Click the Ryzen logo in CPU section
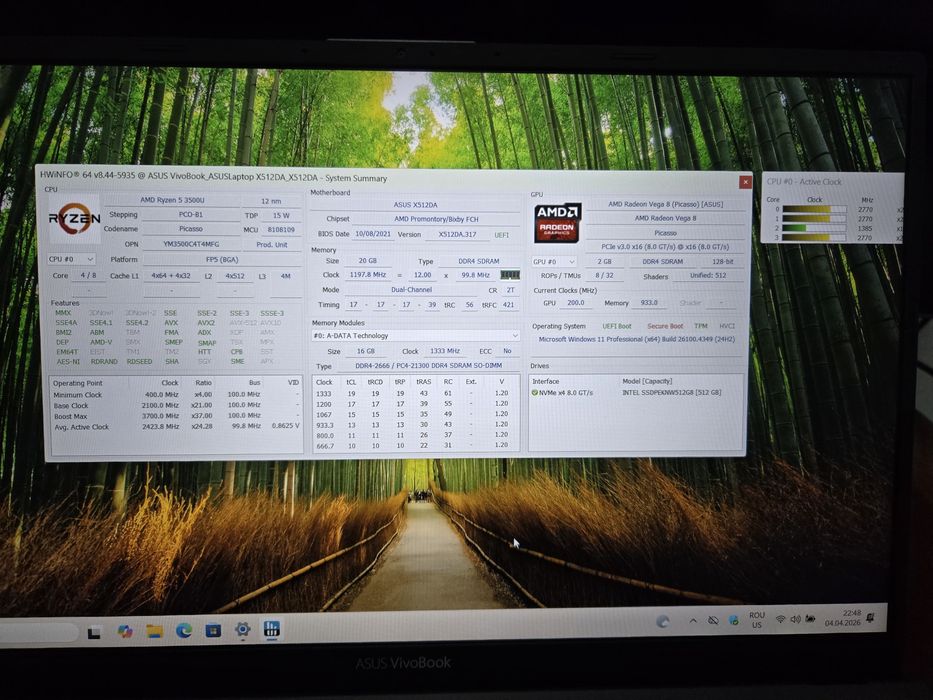The height and width of the screenshot is (700, 933). 74,220
